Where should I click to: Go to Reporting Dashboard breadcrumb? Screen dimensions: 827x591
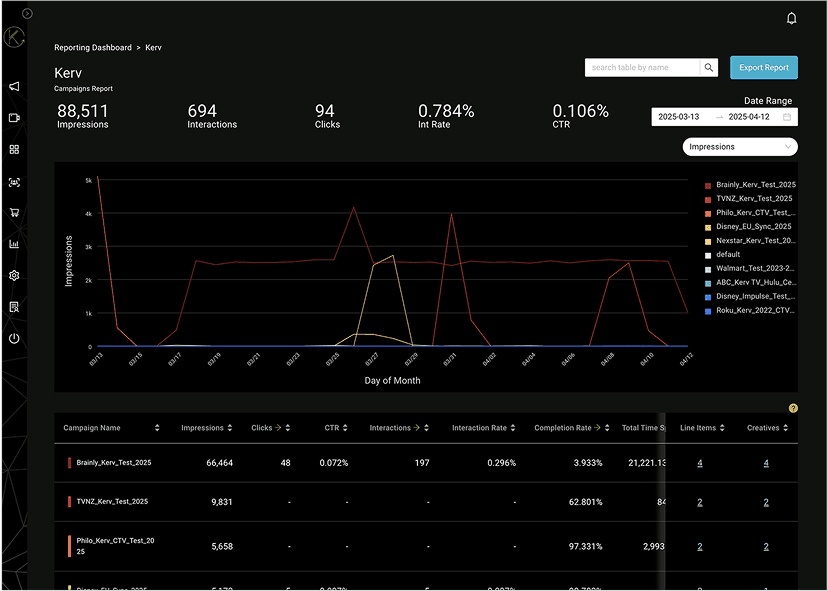(x=93, y=47)
